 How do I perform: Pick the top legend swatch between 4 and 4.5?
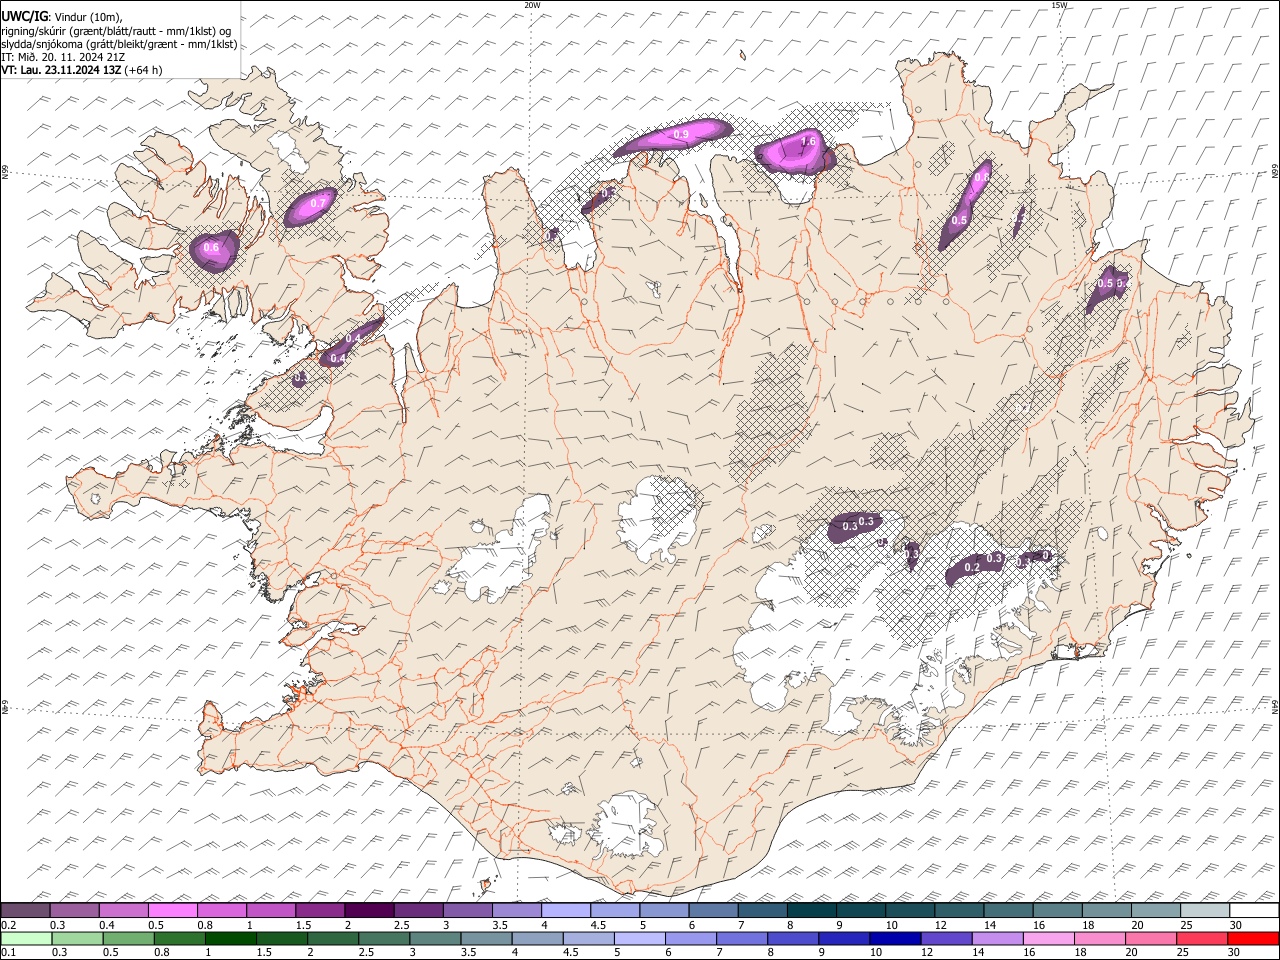pyautogui.click(x=565, y=910)
